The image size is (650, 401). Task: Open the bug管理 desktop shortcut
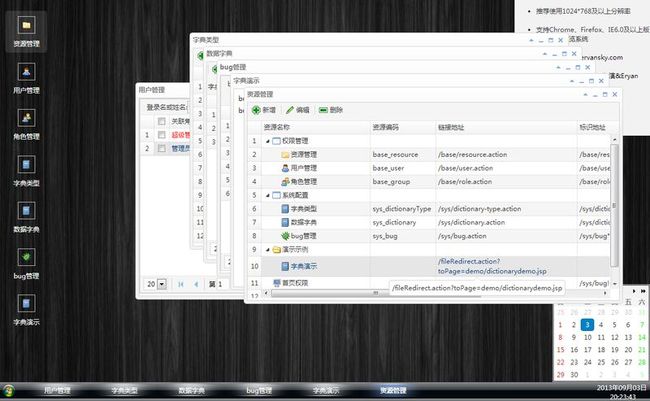(x=26, y=264)
